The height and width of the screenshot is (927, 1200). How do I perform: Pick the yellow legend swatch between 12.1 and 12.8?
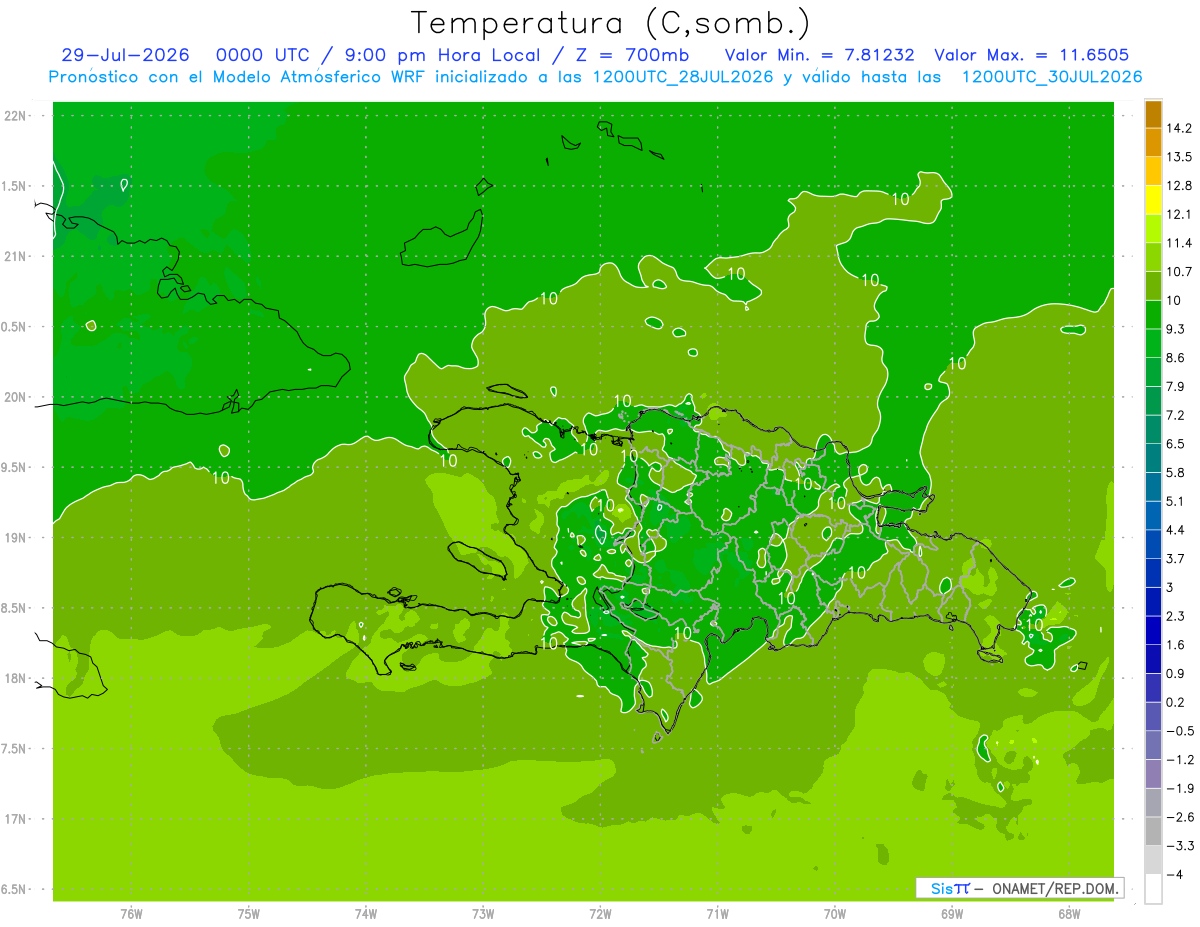tap(1153, 200)
